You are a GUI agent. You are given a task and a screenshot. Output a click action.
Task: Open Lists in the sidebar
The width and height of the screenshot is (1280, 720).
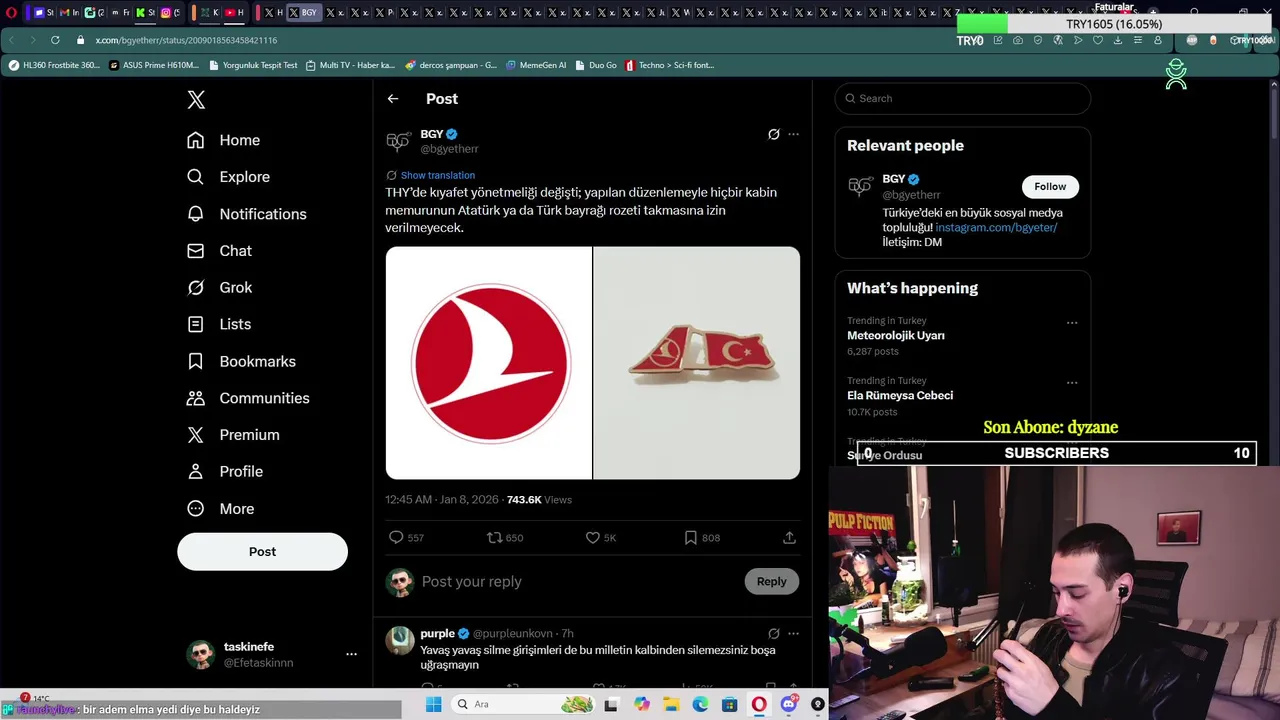coord(219,324)
